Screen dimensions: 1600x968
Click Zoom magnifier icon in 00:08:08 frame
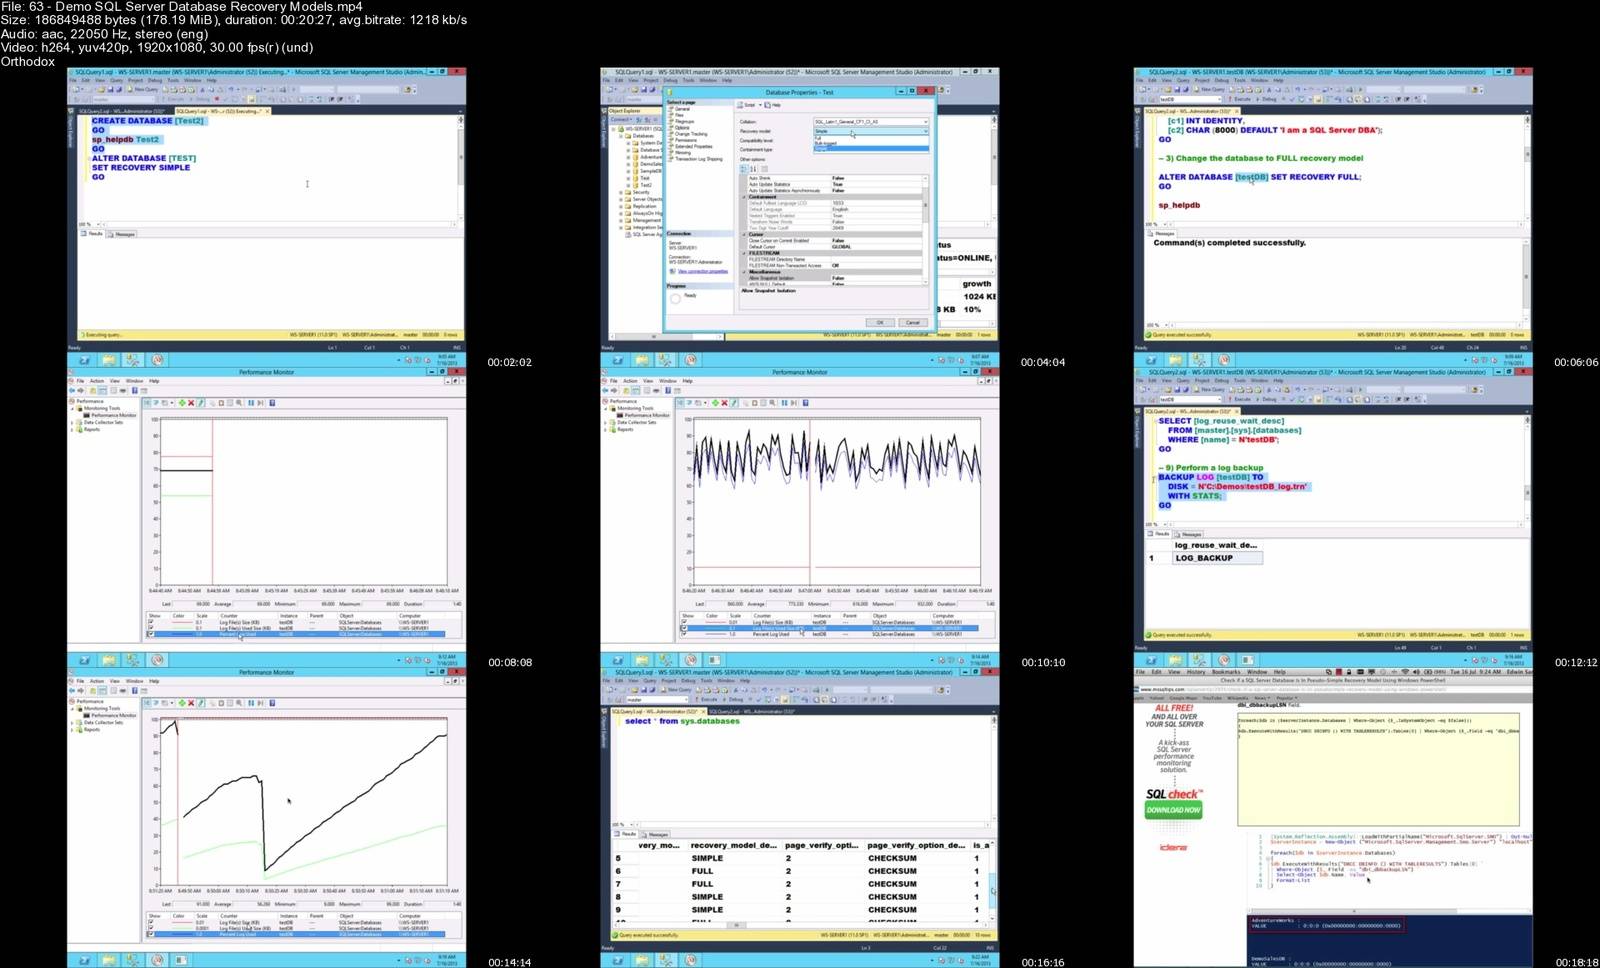[x=239, y=403]
